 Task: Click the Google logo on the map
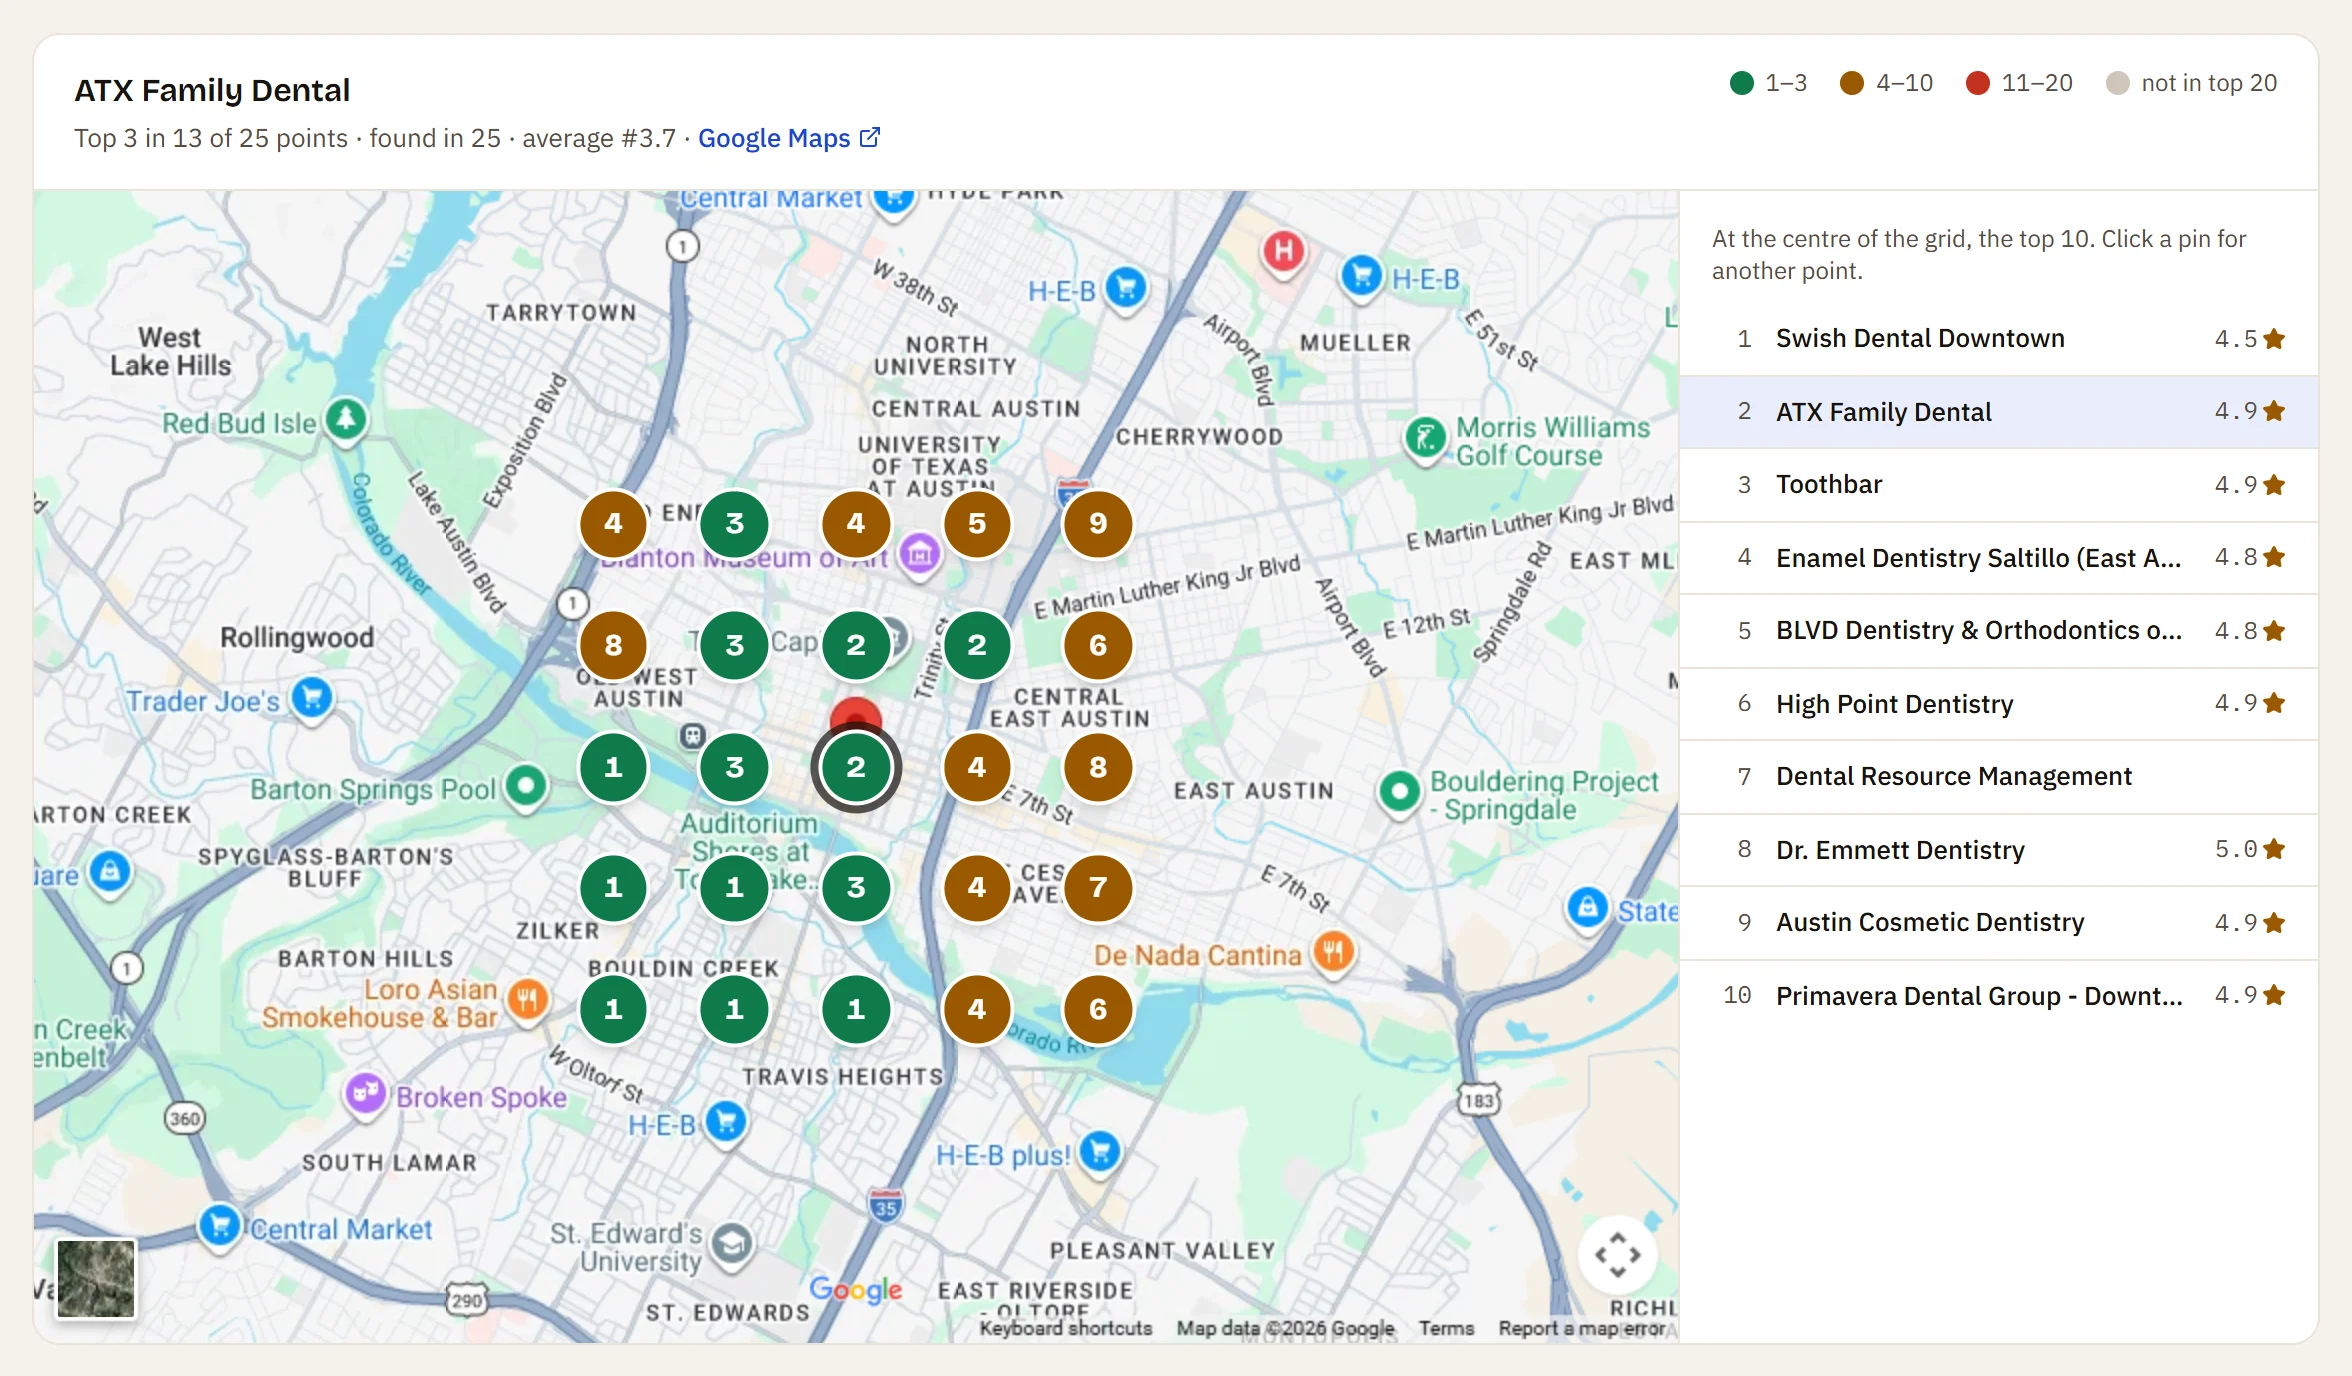[x=856, y=1289]
